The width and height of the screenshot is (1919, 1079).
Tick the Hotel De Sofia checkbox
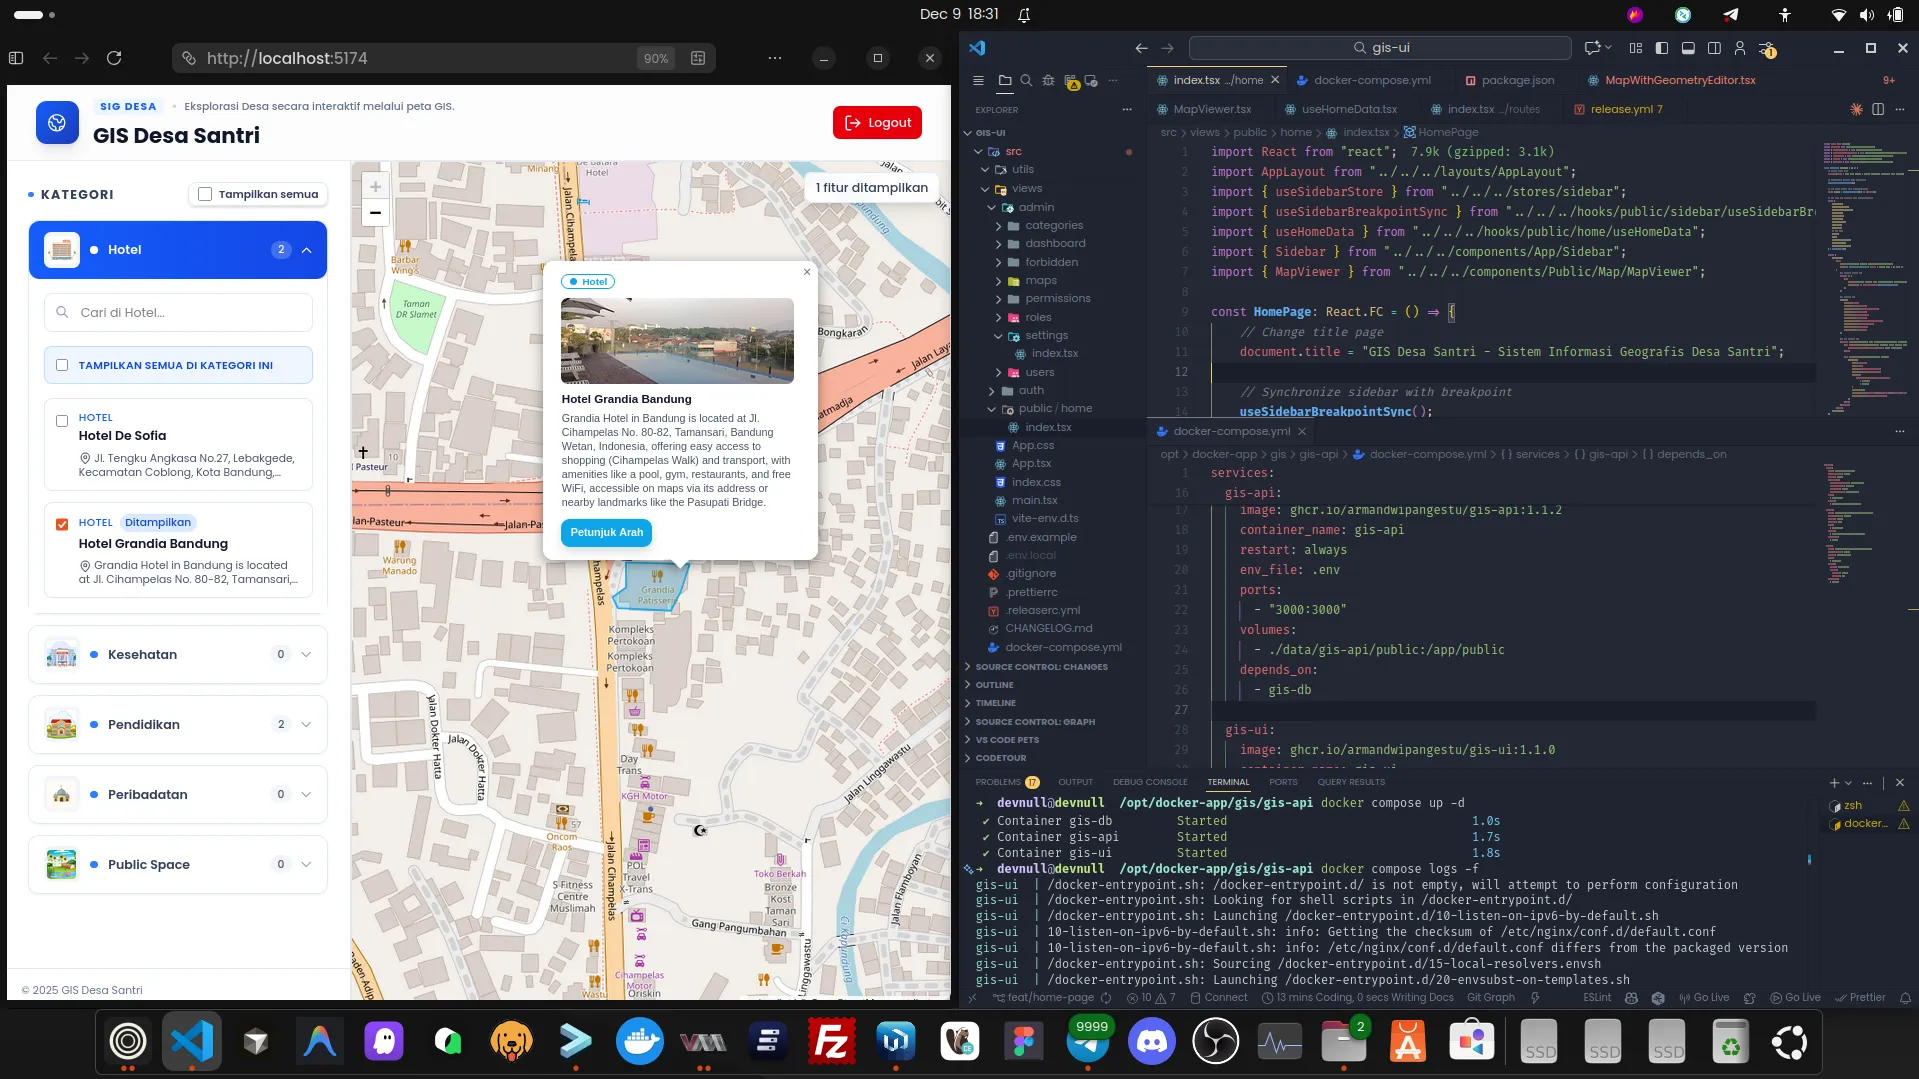62,421
